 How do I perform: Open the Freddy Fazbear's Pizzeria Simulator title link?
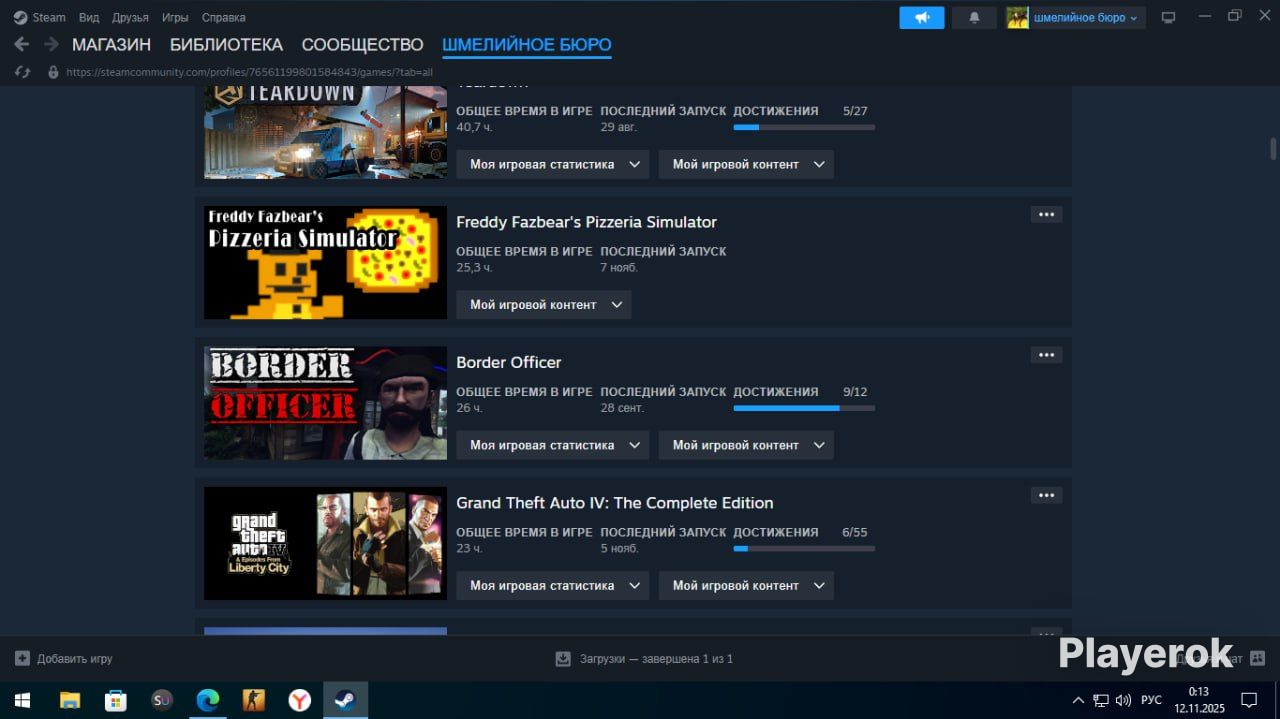click(586, 222)
